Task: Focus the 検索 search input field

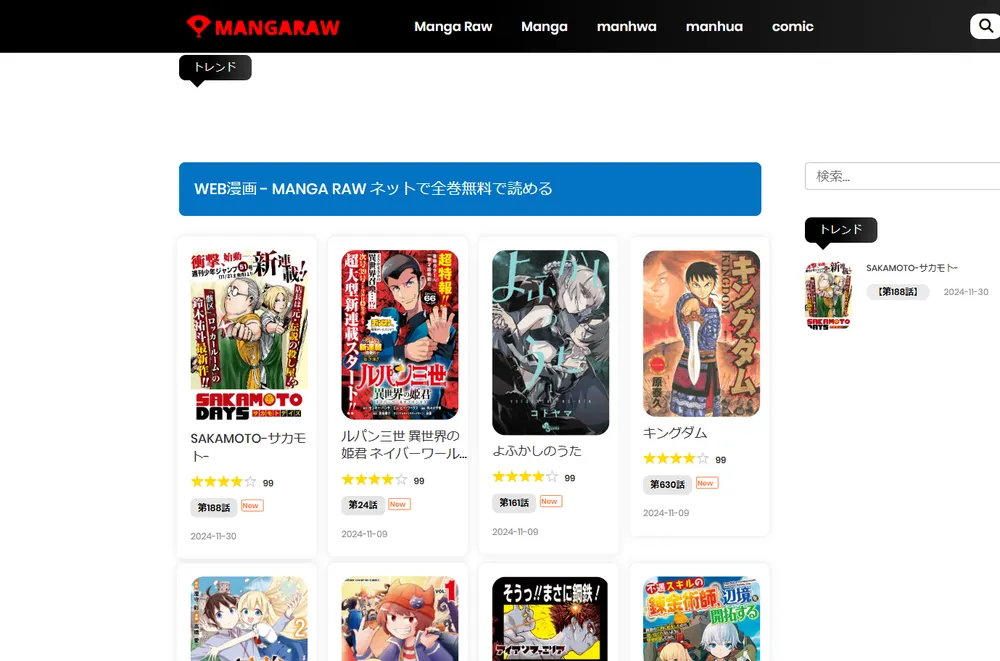Action: [902, 176]
